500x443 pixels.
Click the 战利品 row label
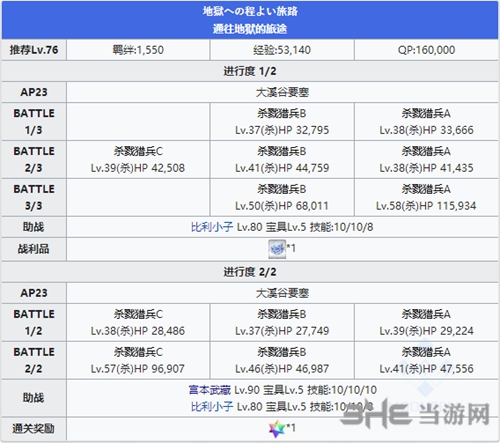[34, 249]
